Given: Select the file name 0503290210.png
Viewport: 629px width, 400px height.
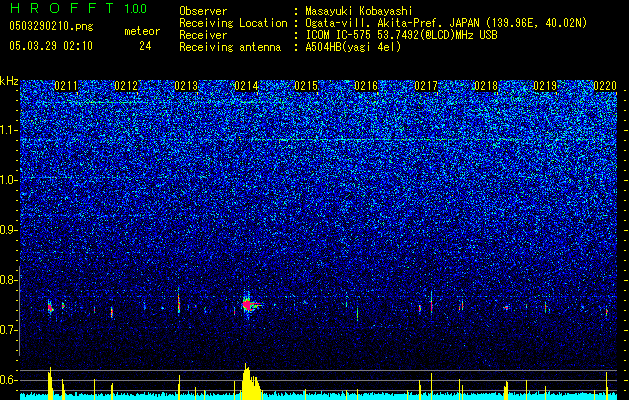Looking at the screenshot, I should click(x=51, y=26).
